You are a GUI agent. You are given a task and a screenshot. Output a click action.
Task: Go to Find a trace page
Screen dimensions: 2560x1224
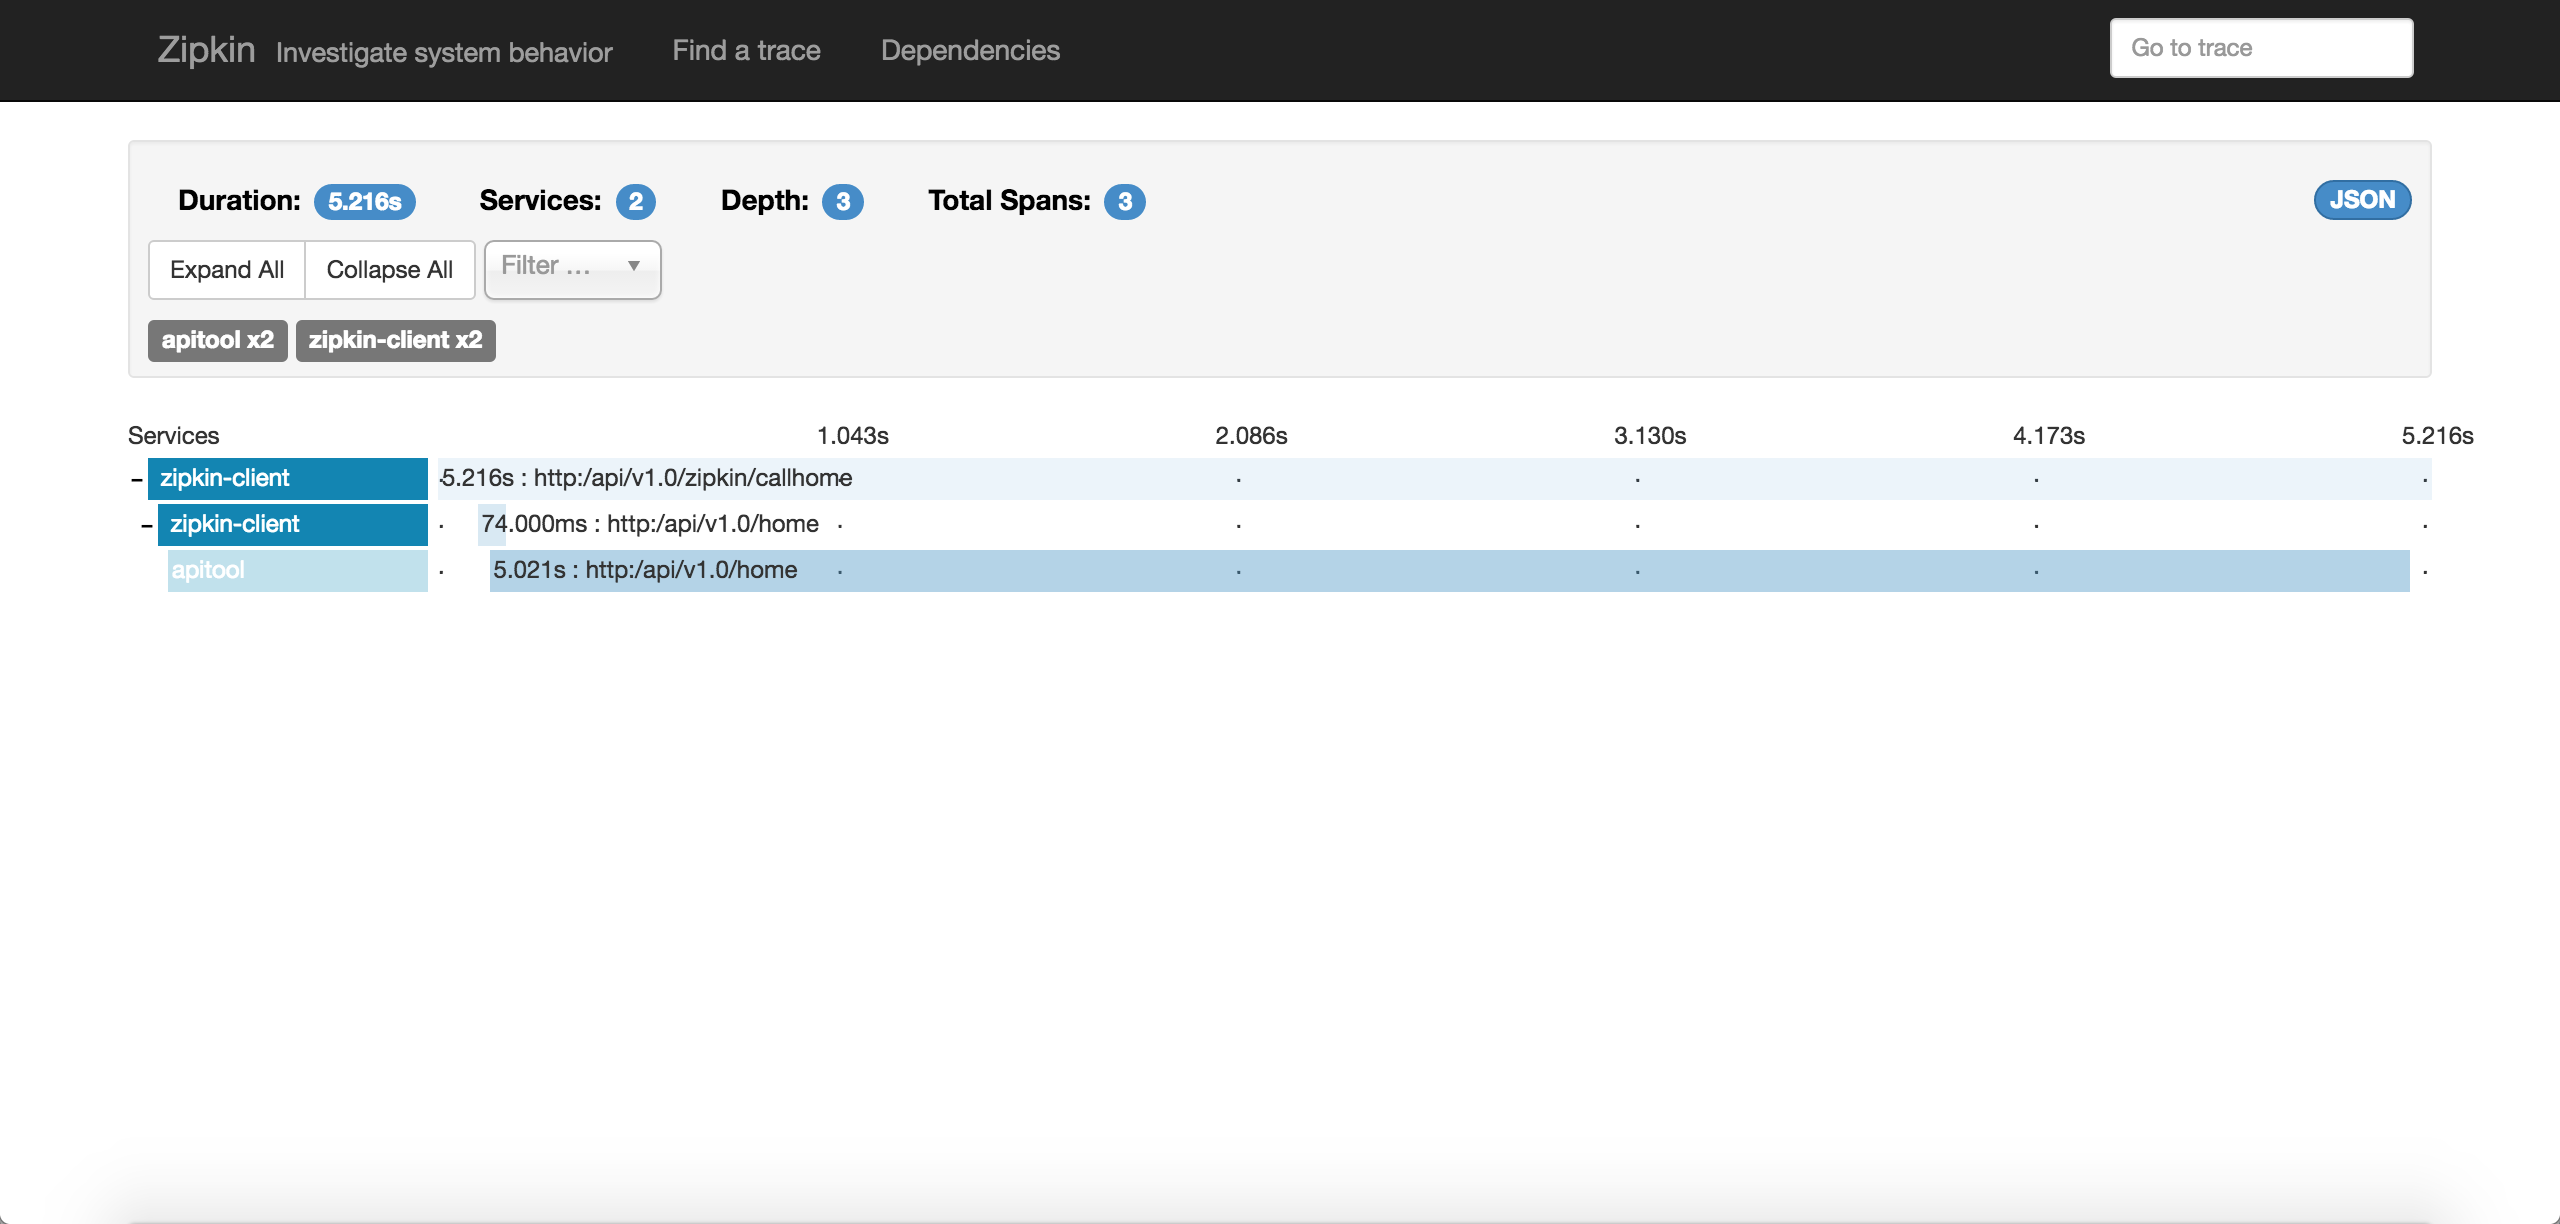[746, 50]
